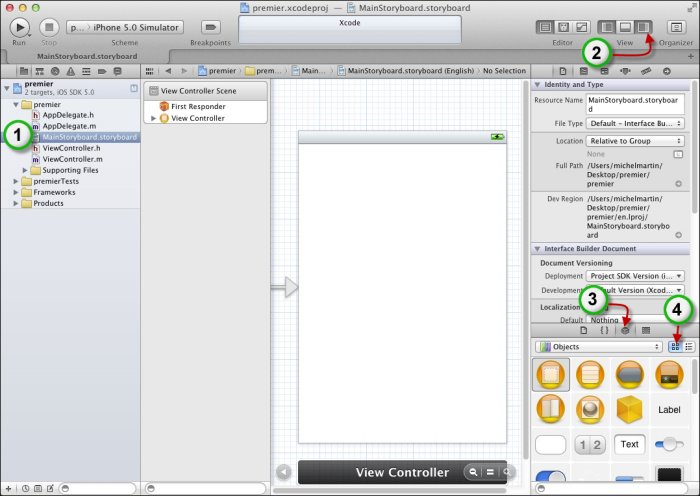The image size is (700, 496).
Task: Select First Responder in scene outline
Action: (198, 106)
